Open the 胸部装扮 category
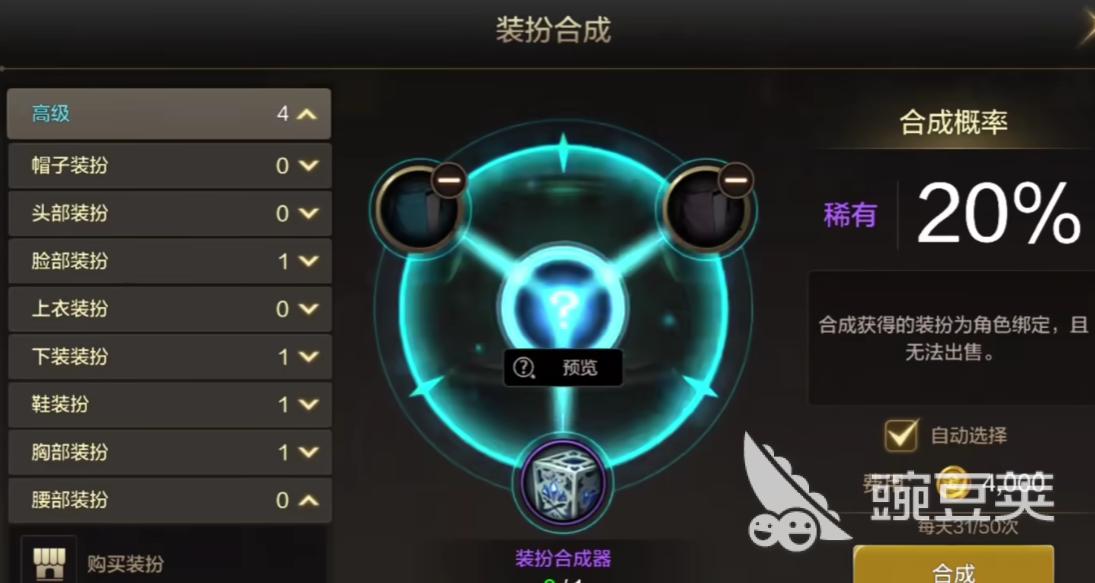The width and height of the screenshot is (1095, 583). tap(170, 452)
